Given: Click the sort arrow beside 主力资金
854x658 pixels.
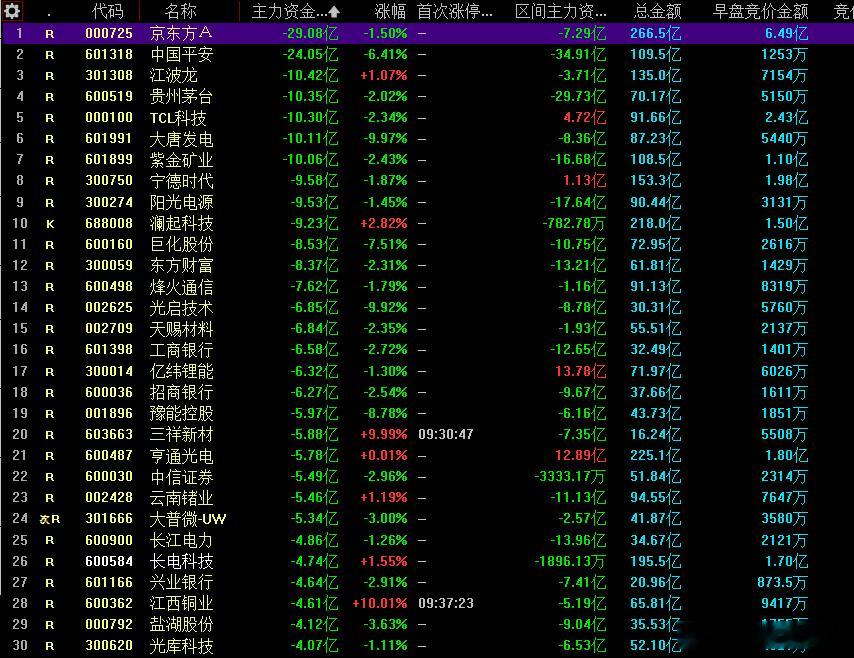Looking at the screenshot, I should (334, 11).
